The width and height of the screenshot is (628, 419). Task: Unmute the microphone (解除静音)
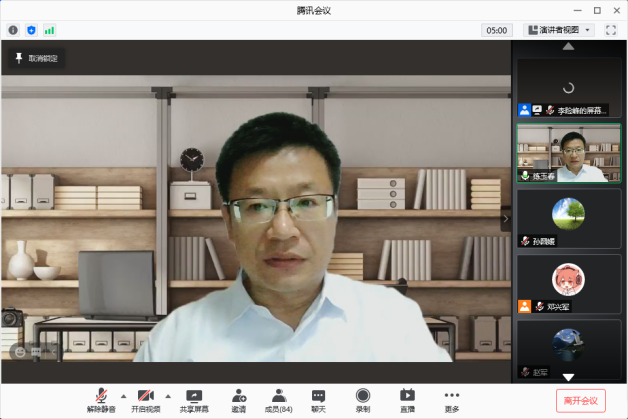[x=100, y=399]
